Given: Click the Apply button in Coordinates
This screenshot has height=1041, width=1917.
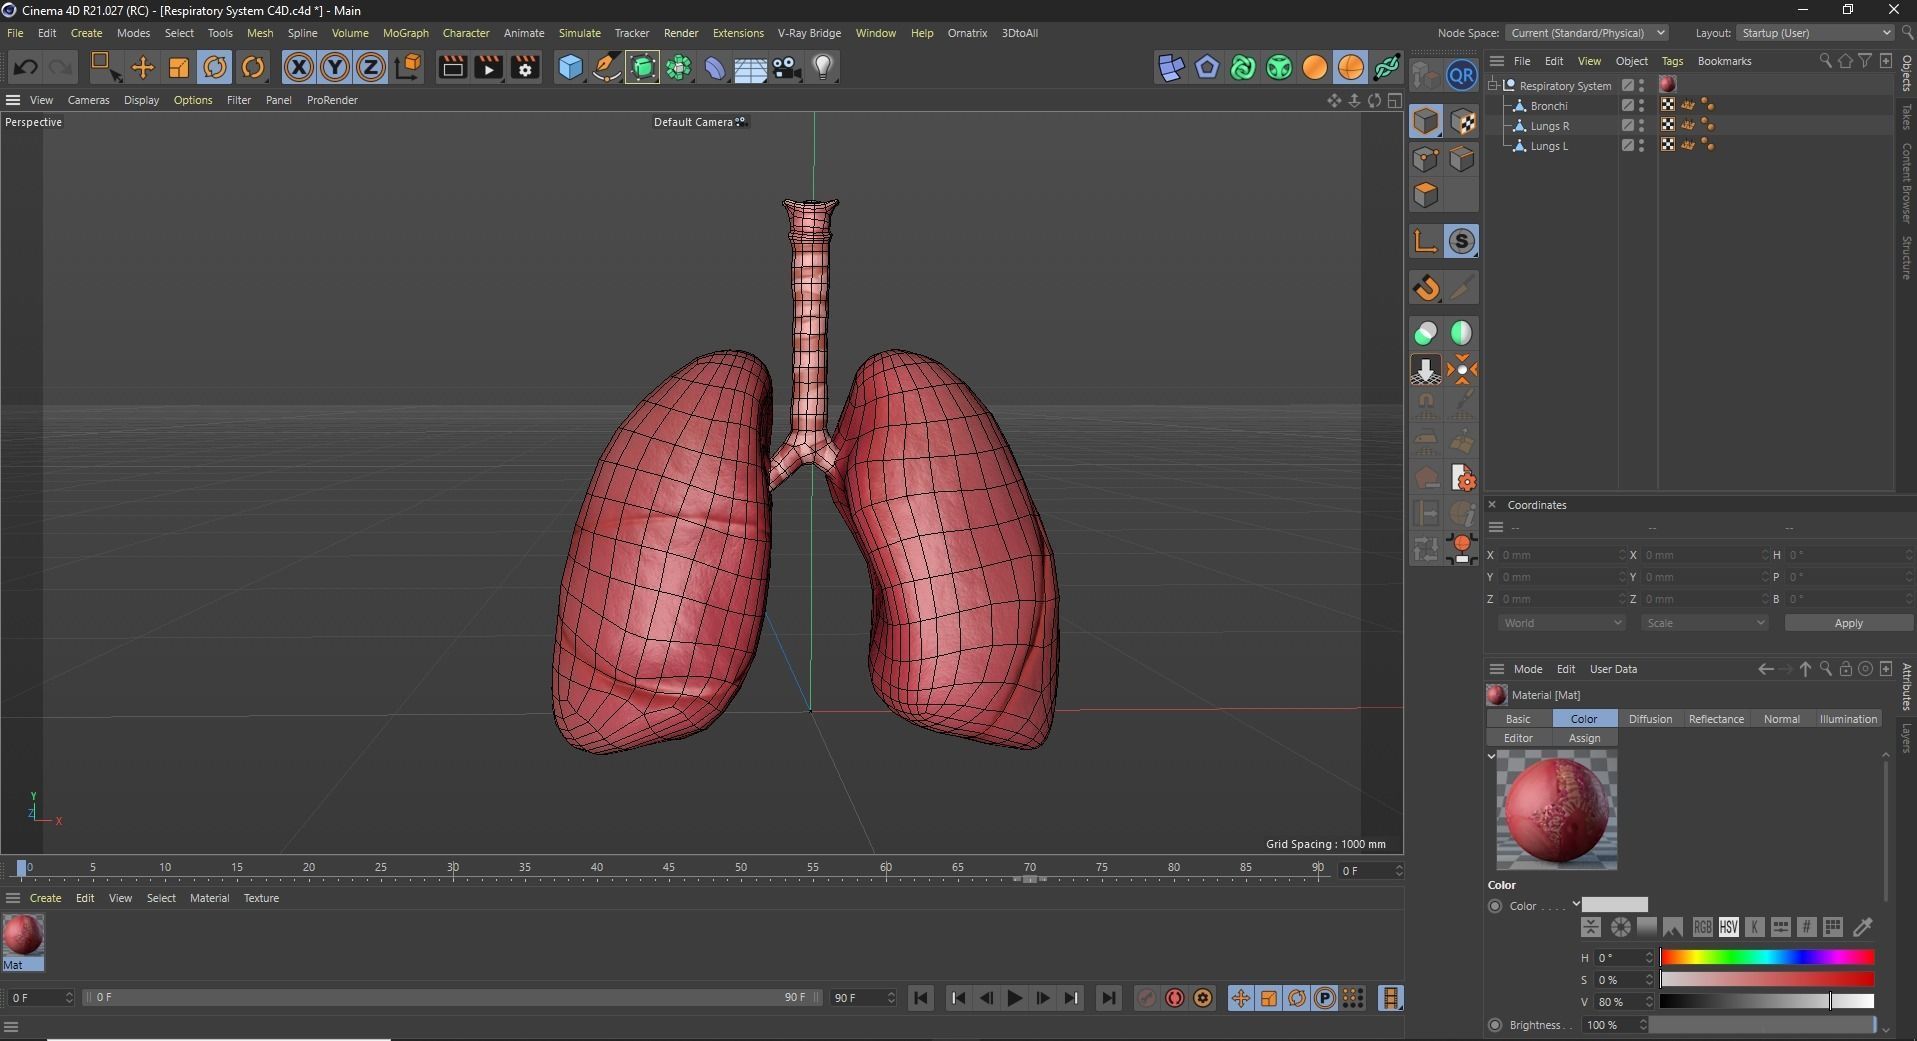Looking at the screenshot, I should (x=1848, y=623).
